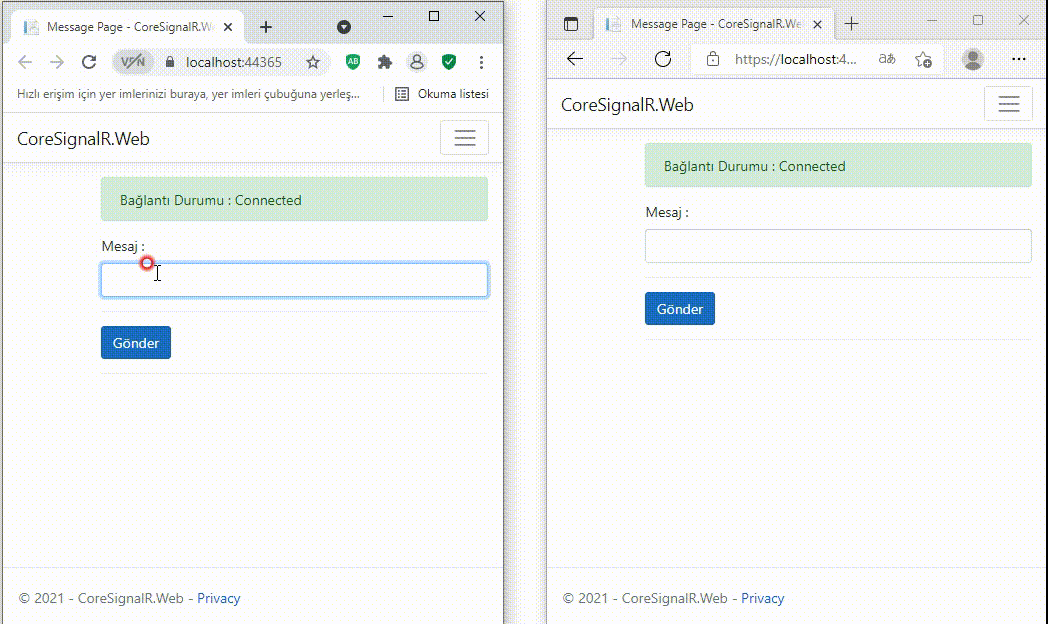Click Edge back arrow button
The height and width of the screenshot is (624, 1048).
click(x=575, y=59)
